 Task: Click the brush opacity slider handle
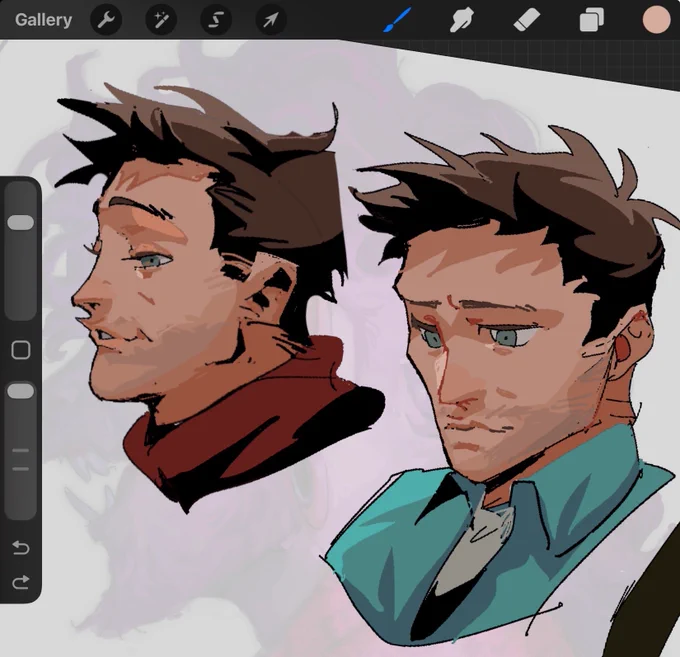point(21,391)
